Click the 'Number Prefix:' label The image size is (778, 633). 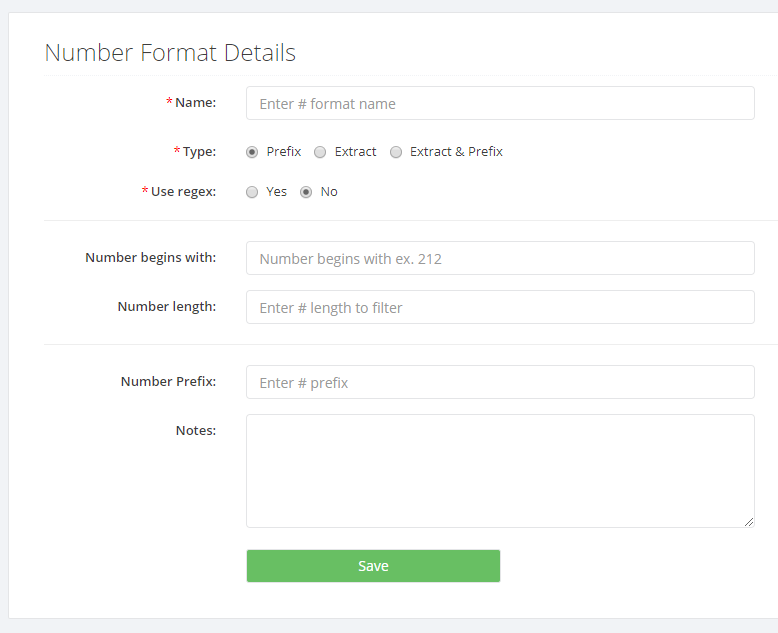coord(168,381)
